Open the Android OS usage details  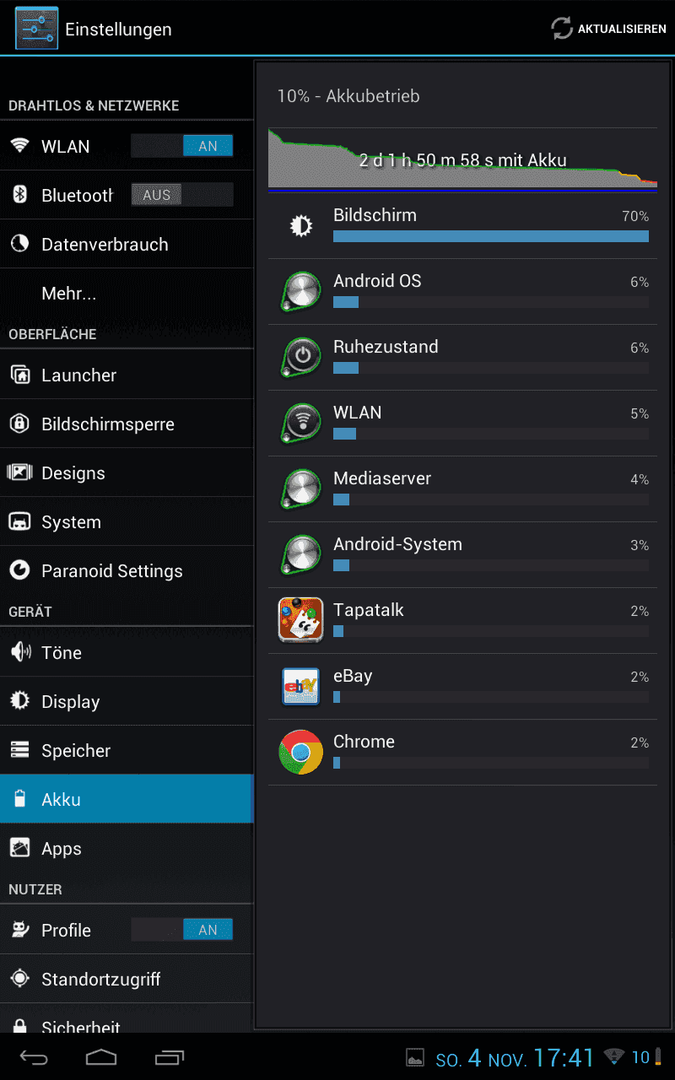click(x=462, y=291)
